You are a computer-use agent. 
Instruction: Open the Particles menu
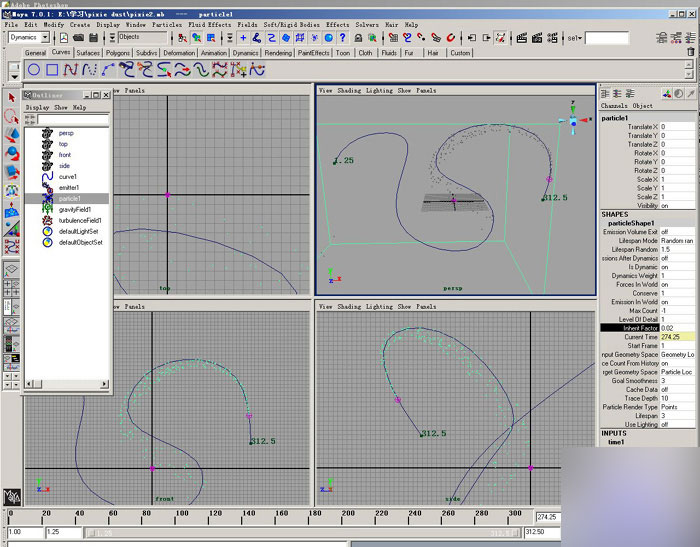[x=165, y=24]
